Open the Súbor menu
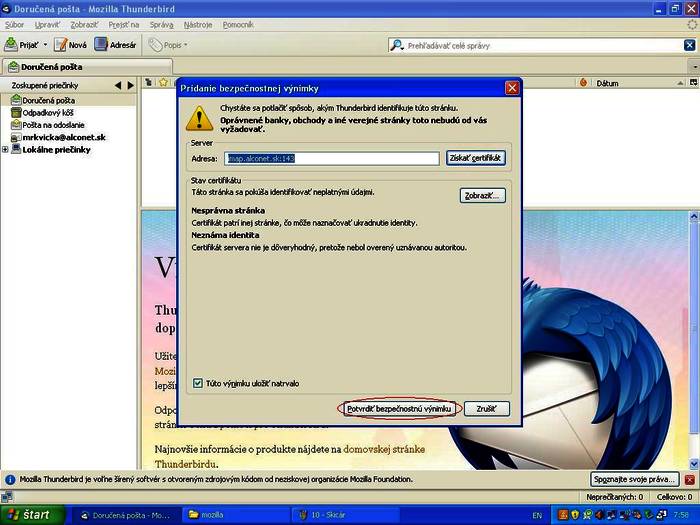 coord(14,25)
